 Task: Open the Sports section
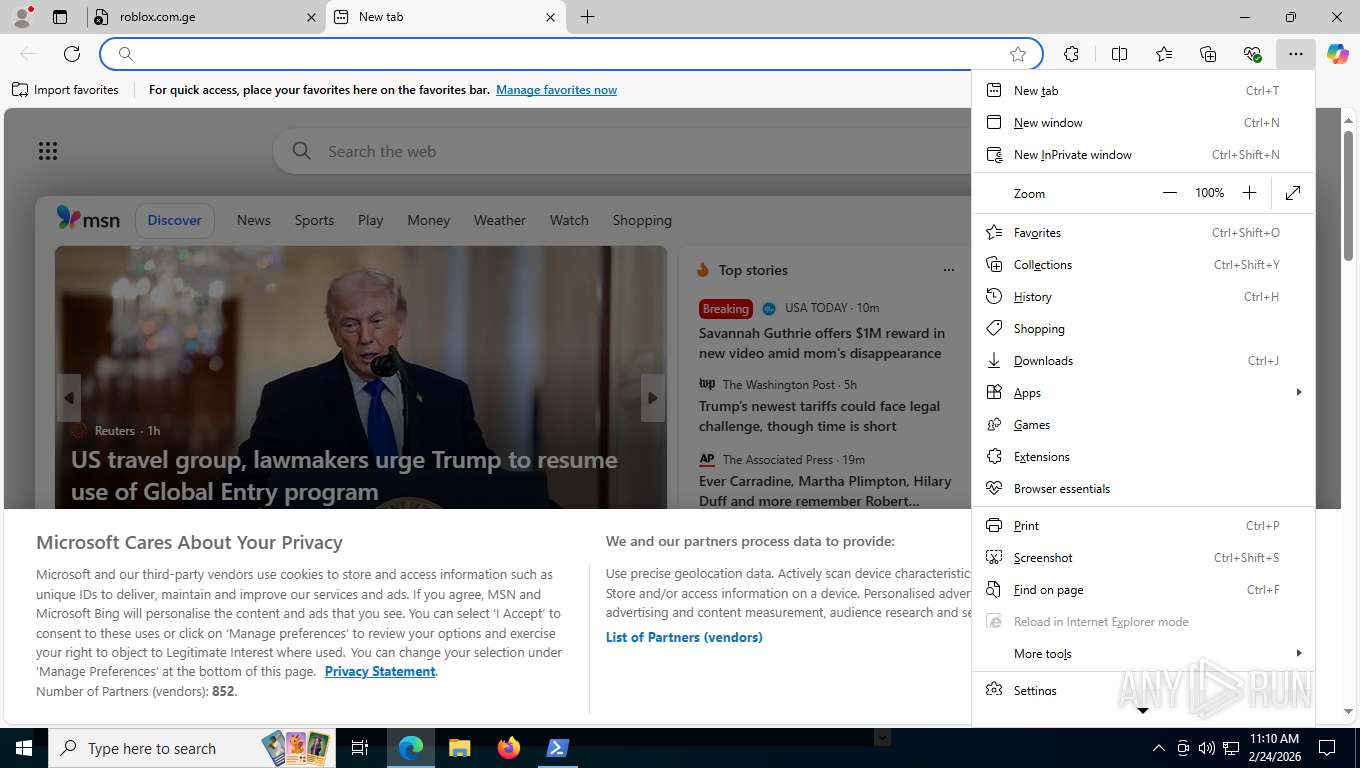click(x=314, y=220)
